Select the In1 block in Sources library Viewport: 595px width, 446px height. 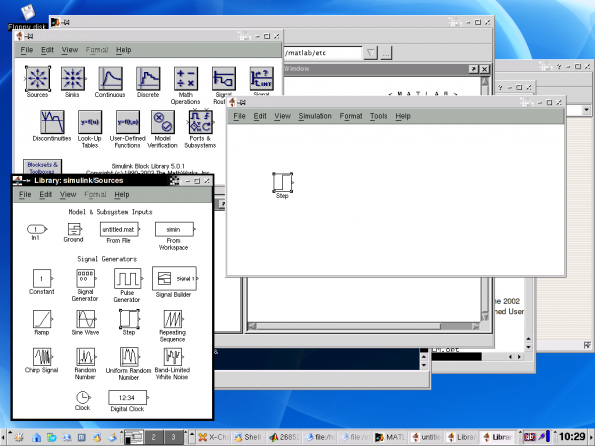coord(37,229)
